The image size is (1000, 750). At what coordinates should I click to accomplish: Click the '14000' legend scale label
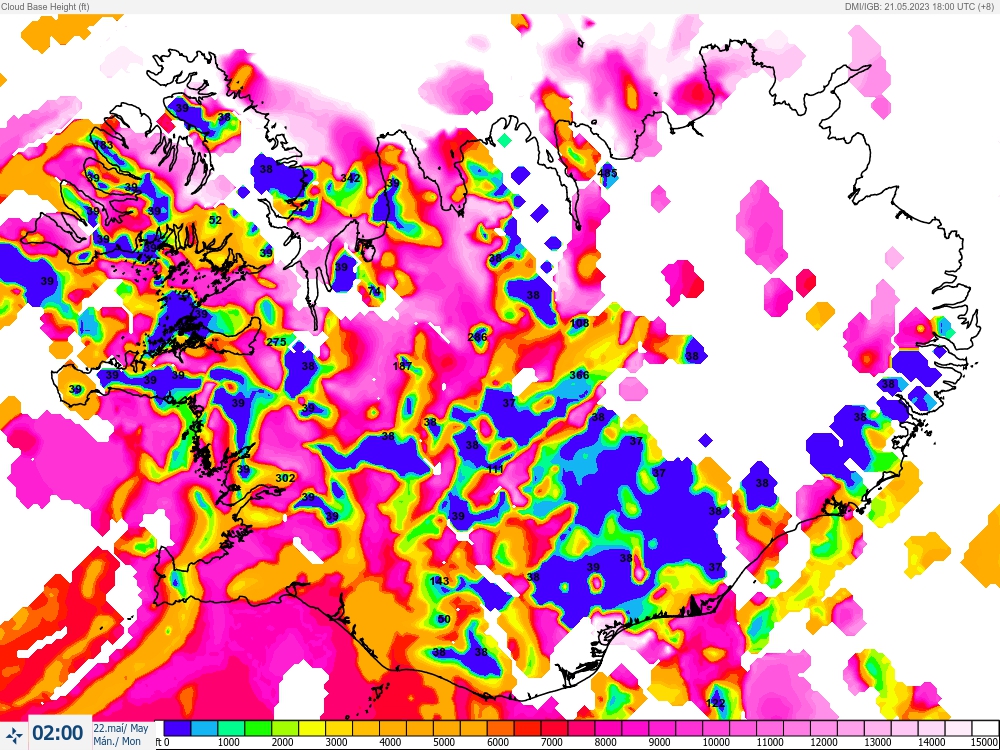tap(932, 742)
